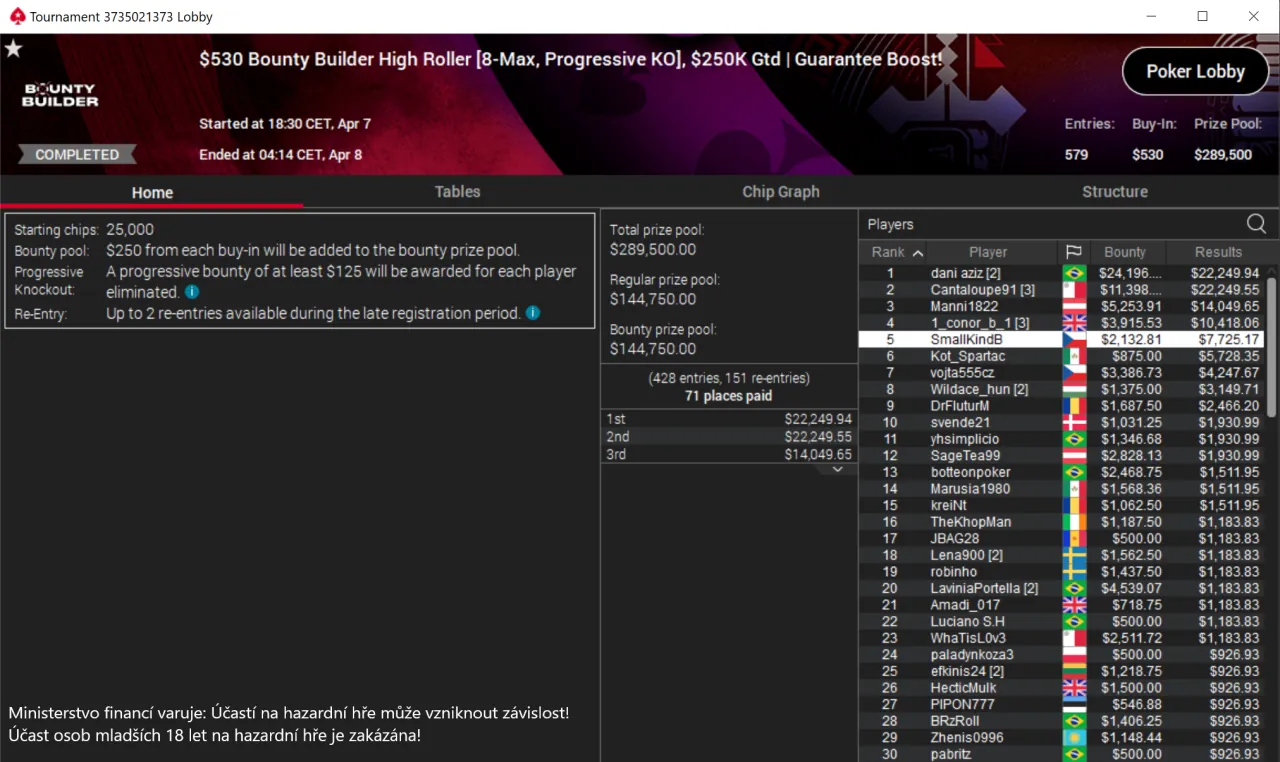Expand the payout list chevron
This screenshot has width=1280, height=762.
(x=838, y=469)
